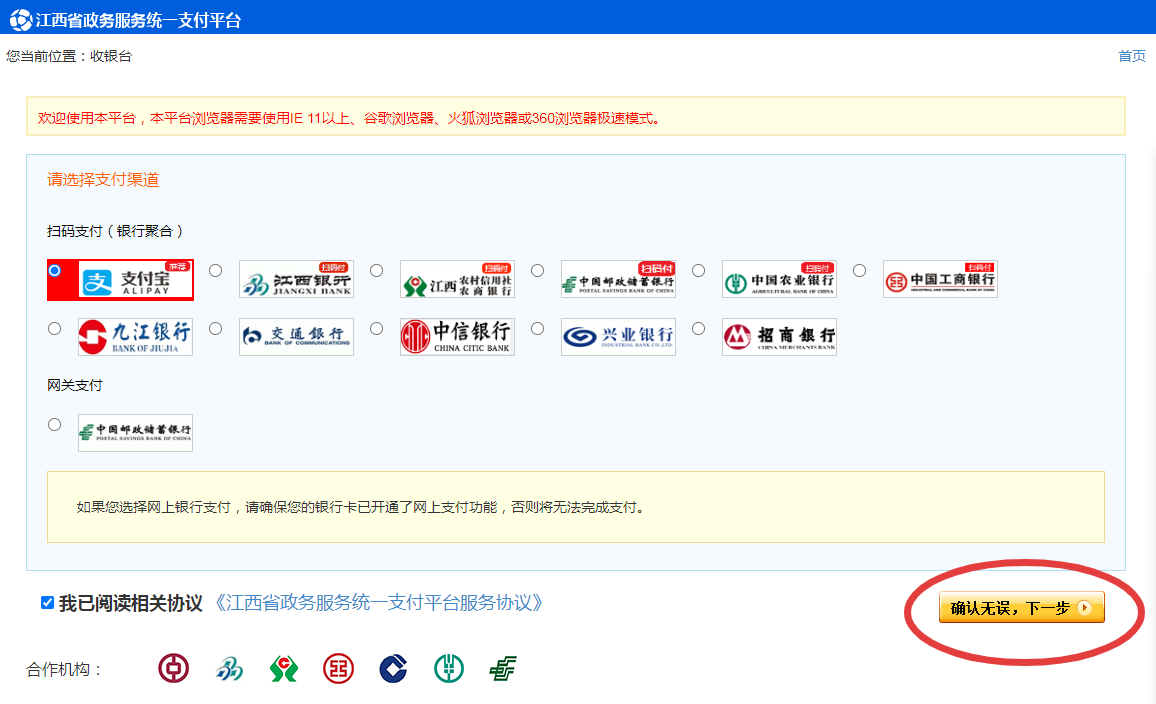This screenshot has width=1156, height=704.
Task: Go to 首页 home link
Action: coord(1132,56)
